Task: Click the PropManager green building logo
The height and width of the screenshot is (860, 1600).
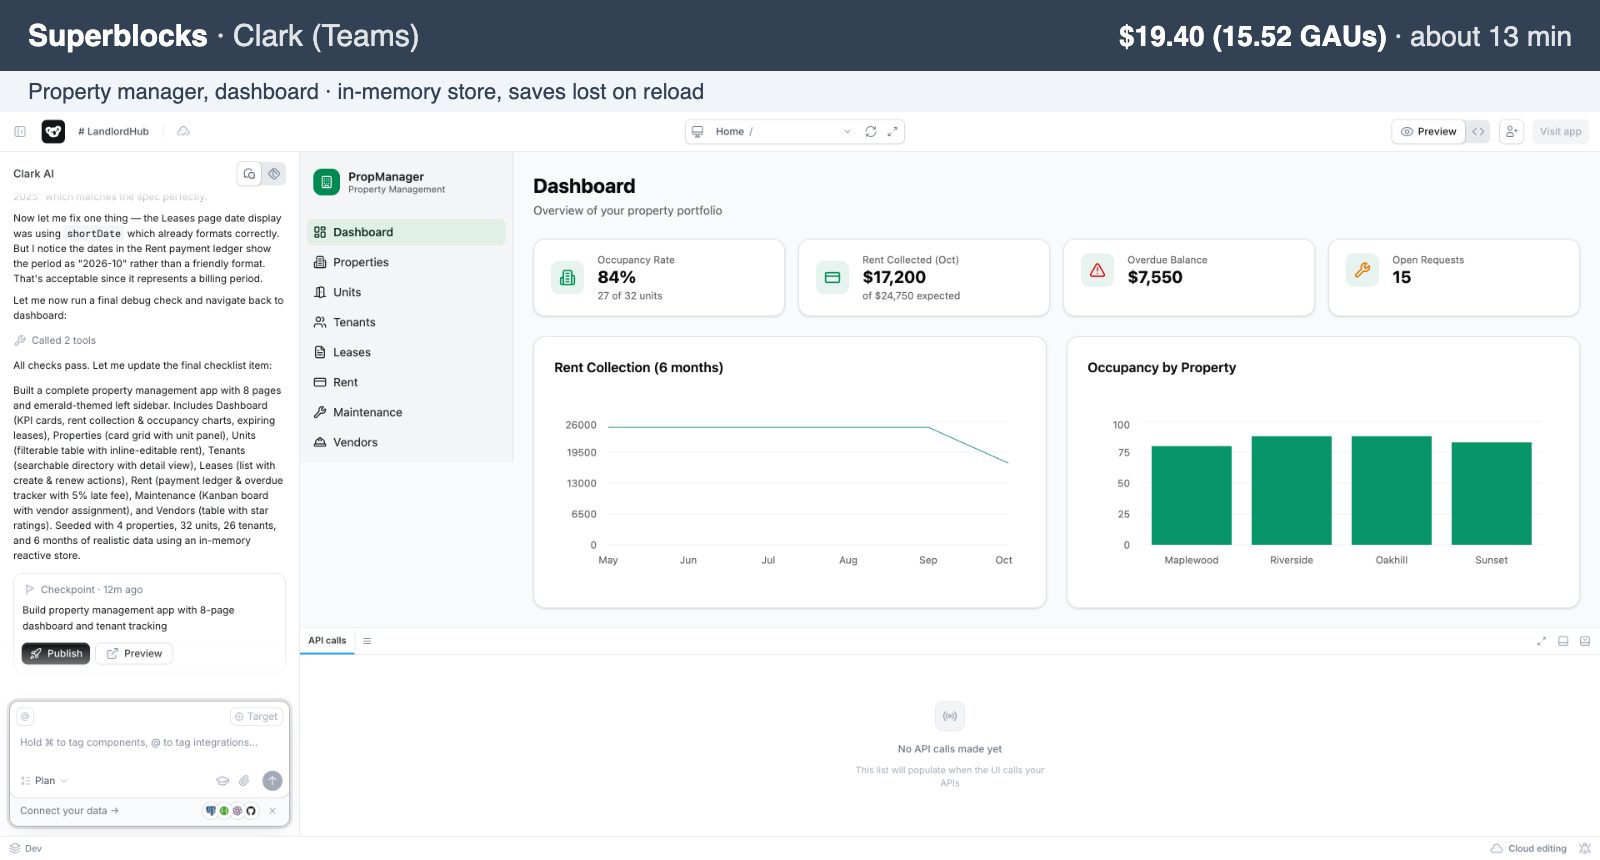Action: [326, 182]
